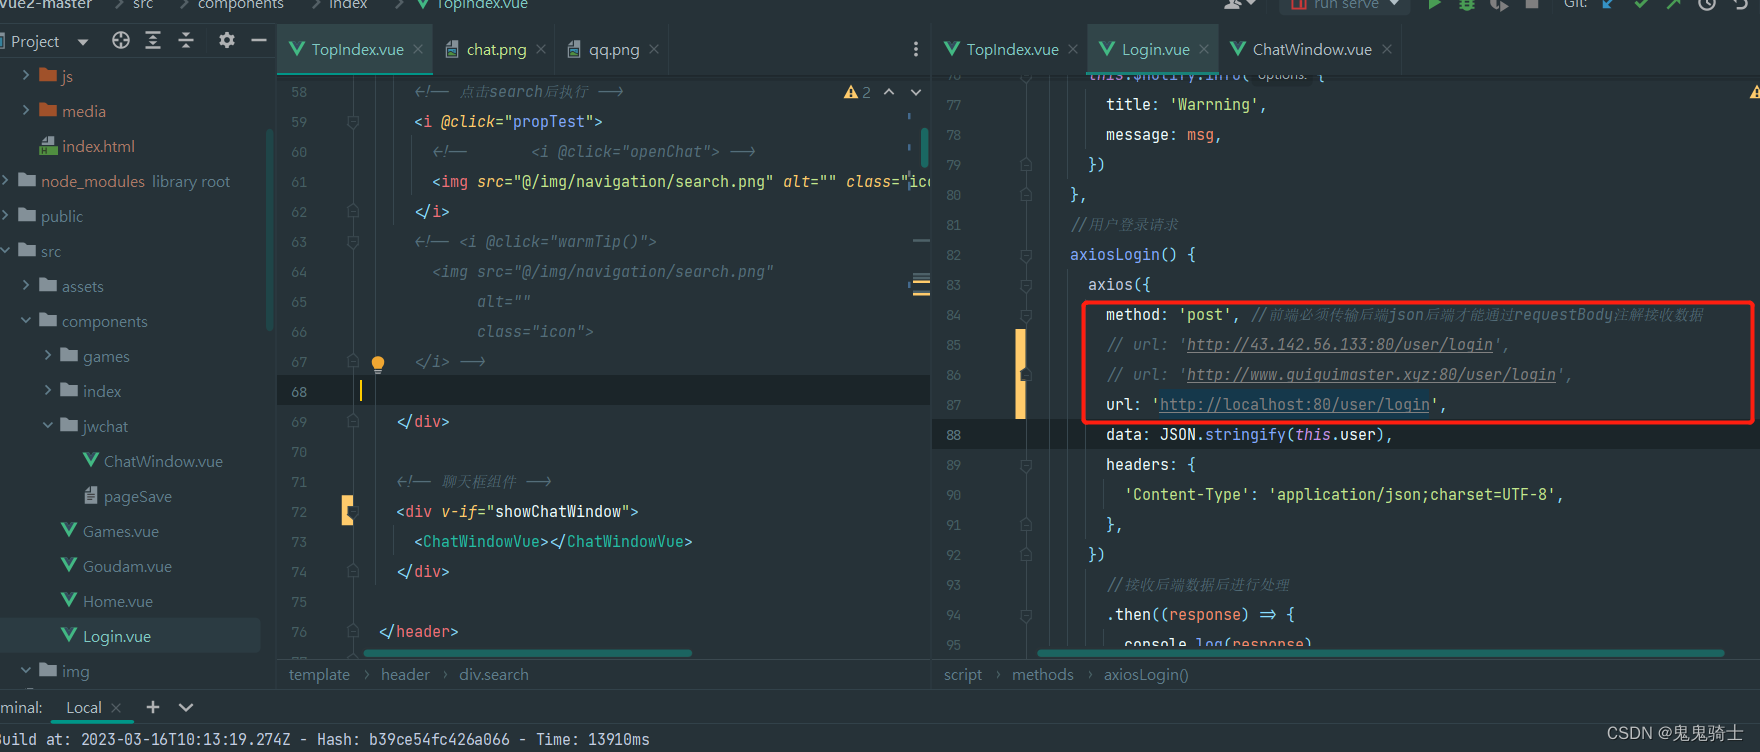Toggle code fold at line 76 header closing tag
The image size is (1760, 752).
tap(353, 632)
